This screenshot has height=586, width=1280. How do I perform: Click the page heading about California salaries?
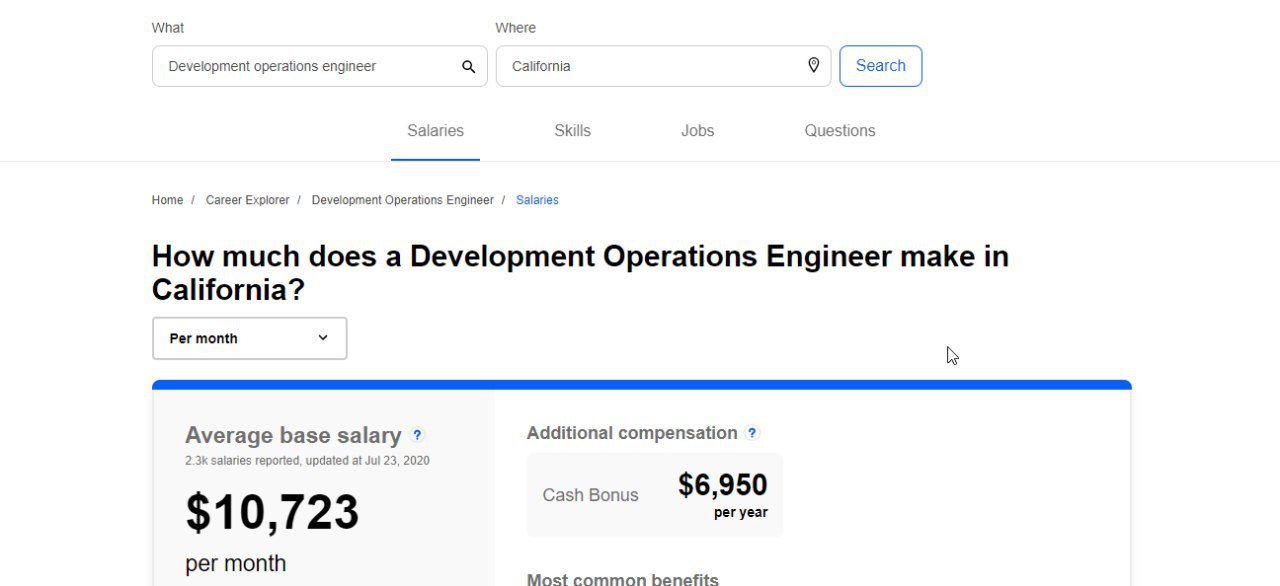pyautogui.click(x=580, y=273)
